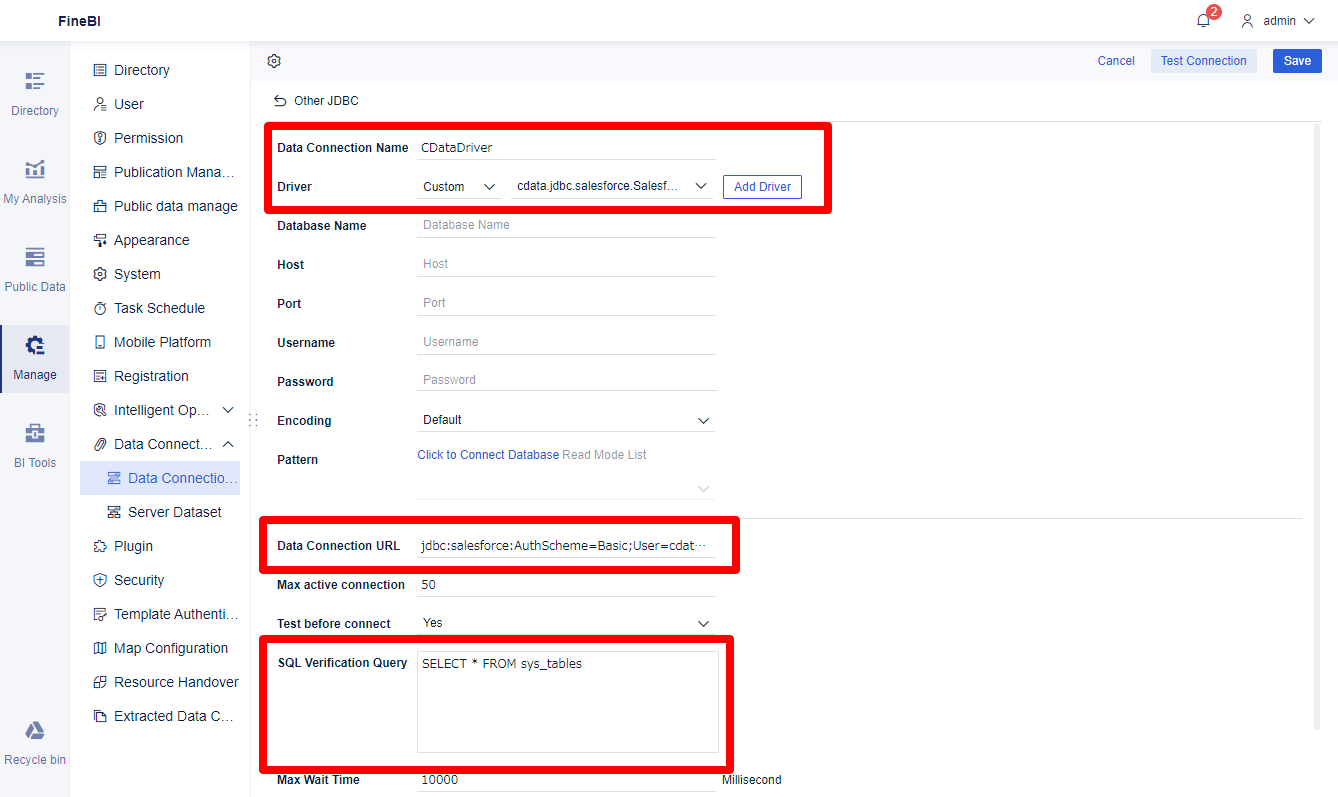Click the Other JDBC back link text
This screenshot has width=1338, height=797.
326,101
